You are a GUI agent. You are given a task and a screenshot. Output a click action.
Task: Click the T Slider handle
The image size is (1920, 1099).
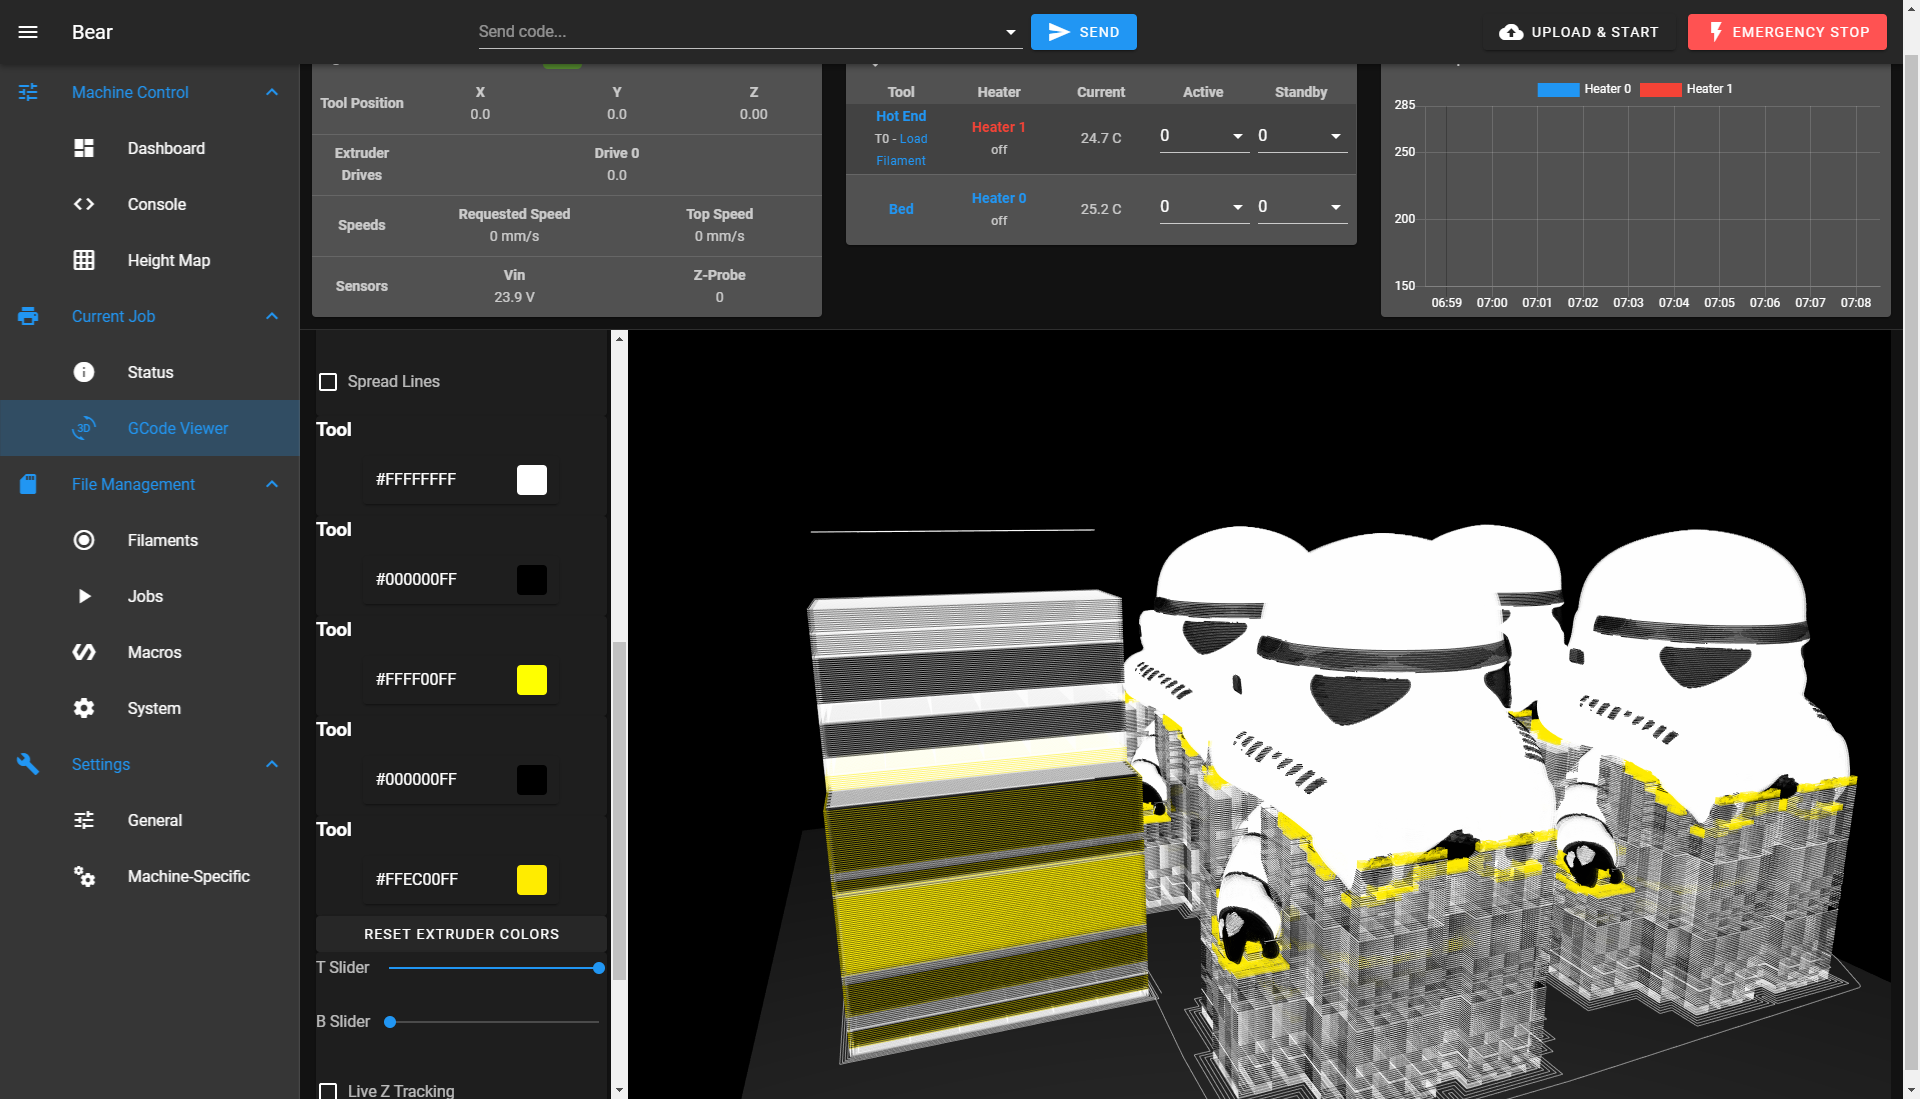598,968
